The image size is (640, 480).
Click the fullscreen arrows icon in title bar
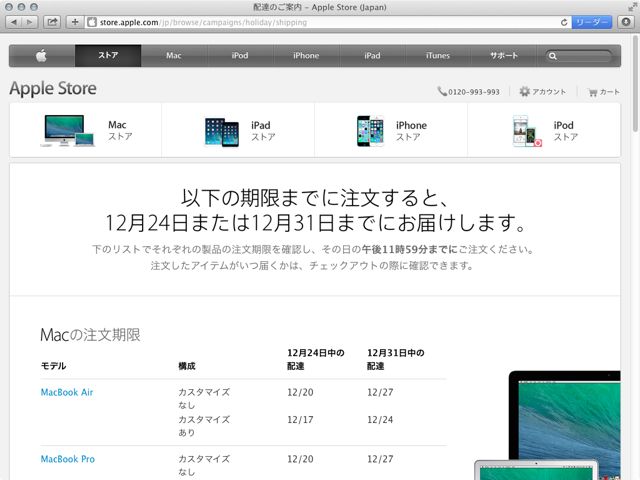tap(632, 7)
